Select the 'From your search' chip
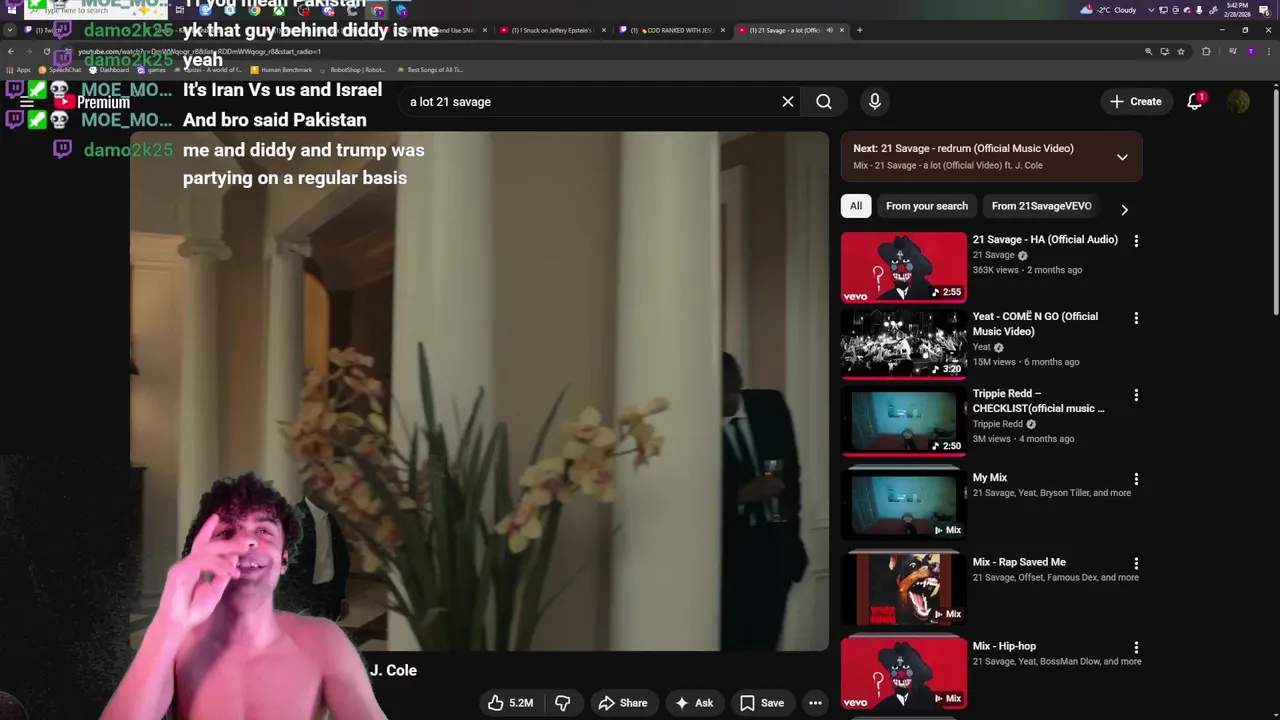 (927, 206)
